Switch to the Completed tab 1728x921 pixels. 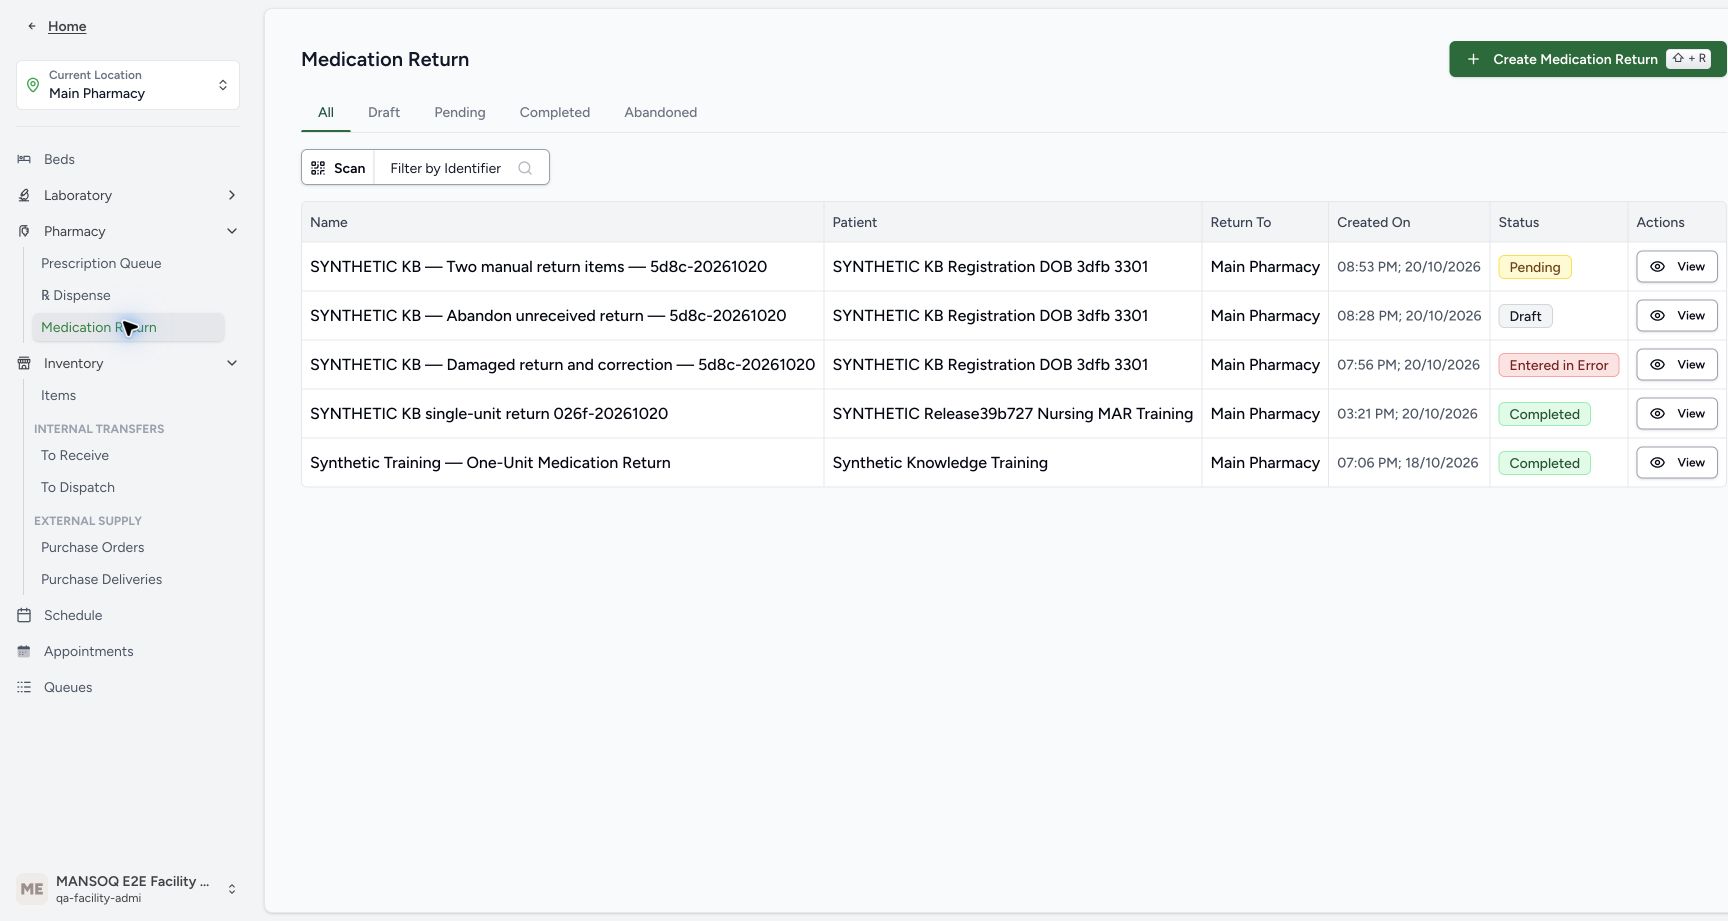555,112
